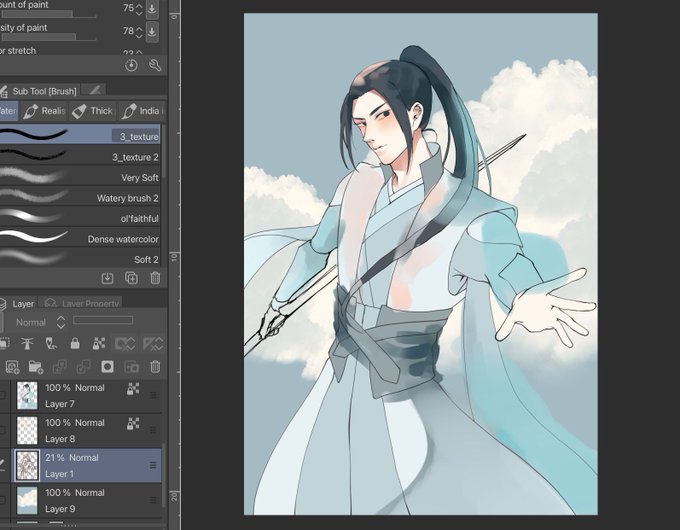680x530 pixels.
Task: Set as reference layer lighthouse icon
Action: 27,344
